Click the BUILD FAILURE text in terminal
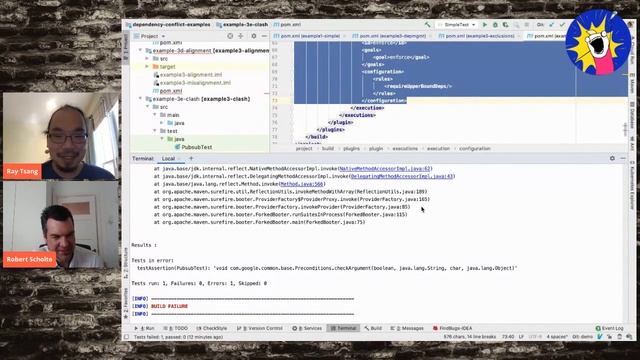Screen dimensions: 640x360 click(x=169, y=306)
